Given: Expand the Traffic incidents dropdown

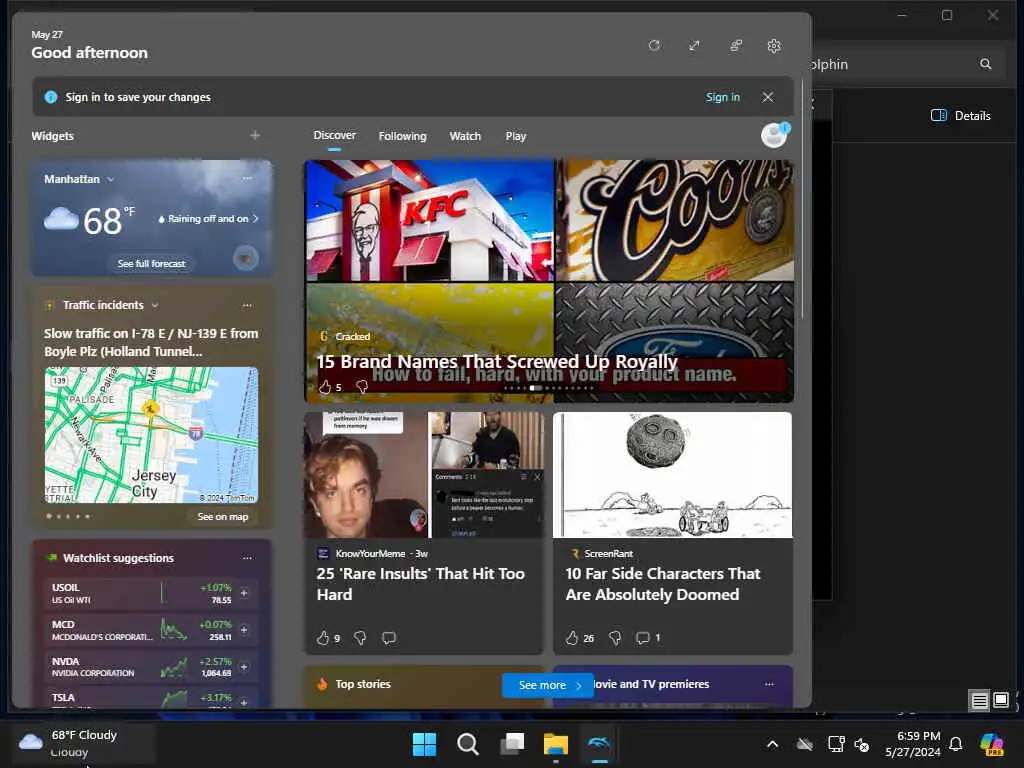Looking at the screenshot, I should click(155, 305).
